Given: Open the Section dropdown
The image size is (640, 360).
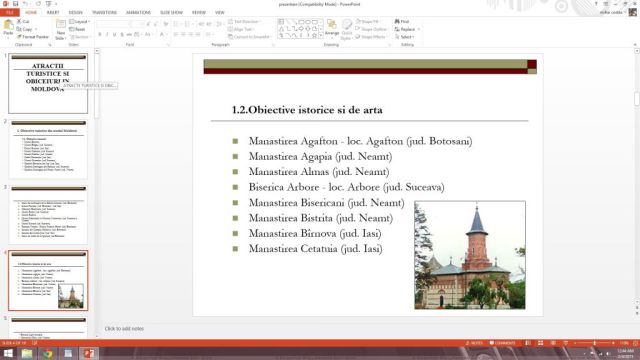Looking at the screenshot, I should pyautogui.click(x=80, y=37).
